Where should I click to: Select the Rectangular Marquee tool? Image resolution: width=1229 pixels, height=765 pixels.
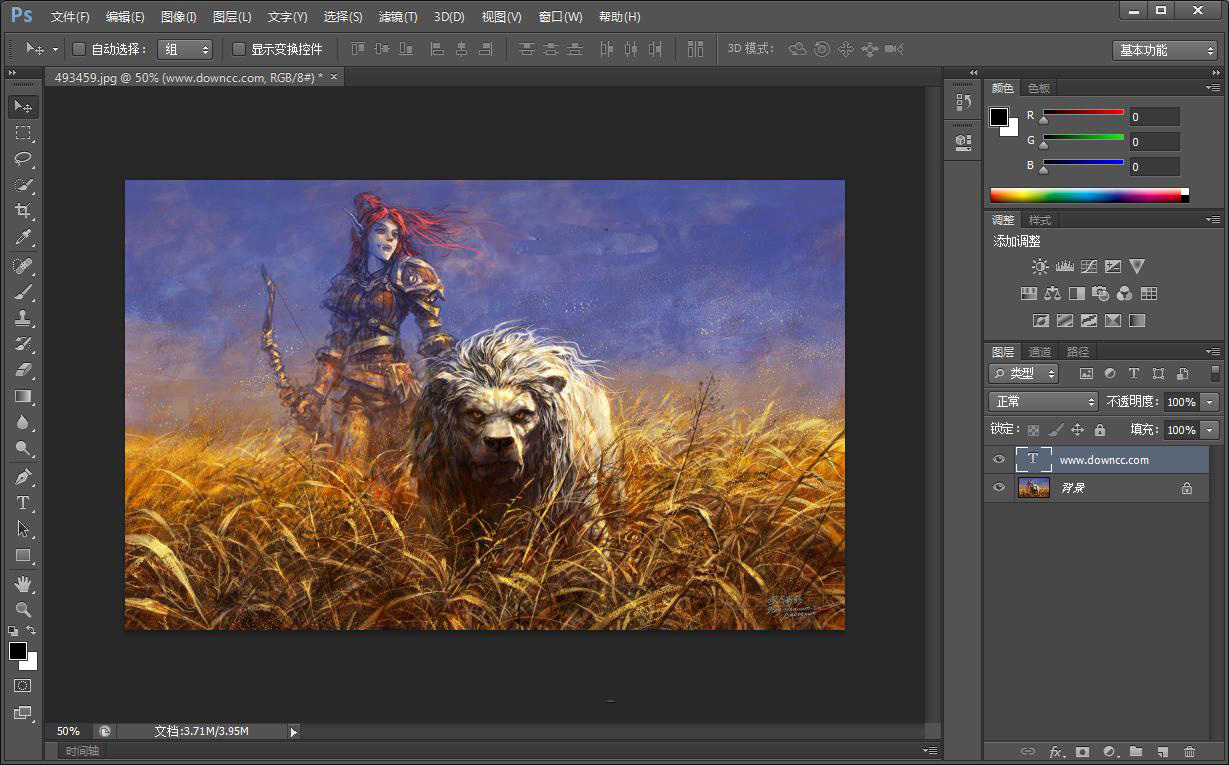23,133
